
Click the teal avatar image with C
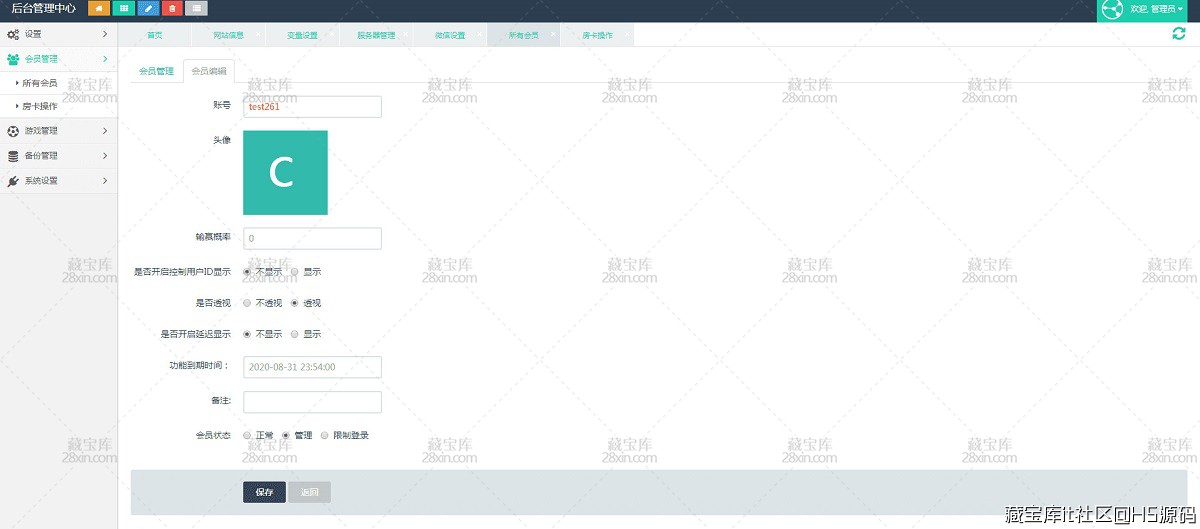285,172
